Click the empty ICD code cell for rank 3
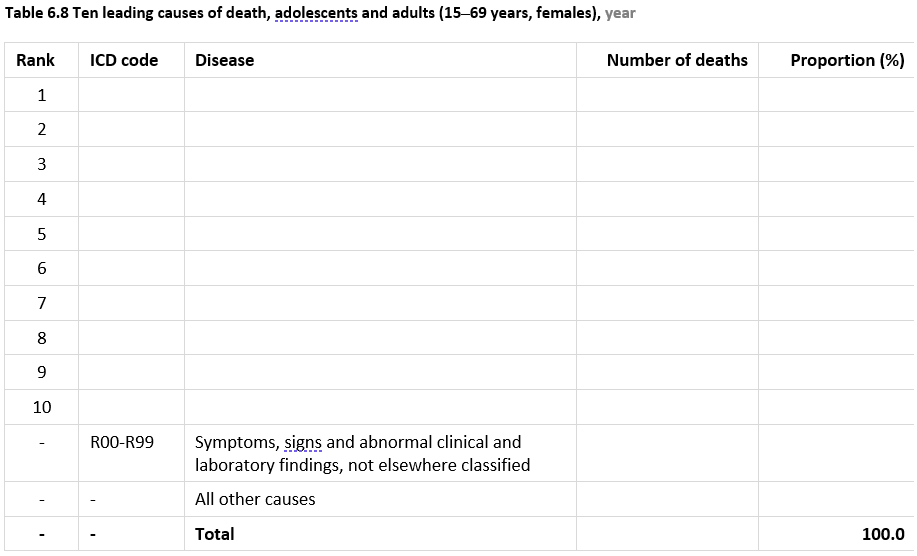The width and height of the screenshot is (917, 556). click(x=132, y=165)
